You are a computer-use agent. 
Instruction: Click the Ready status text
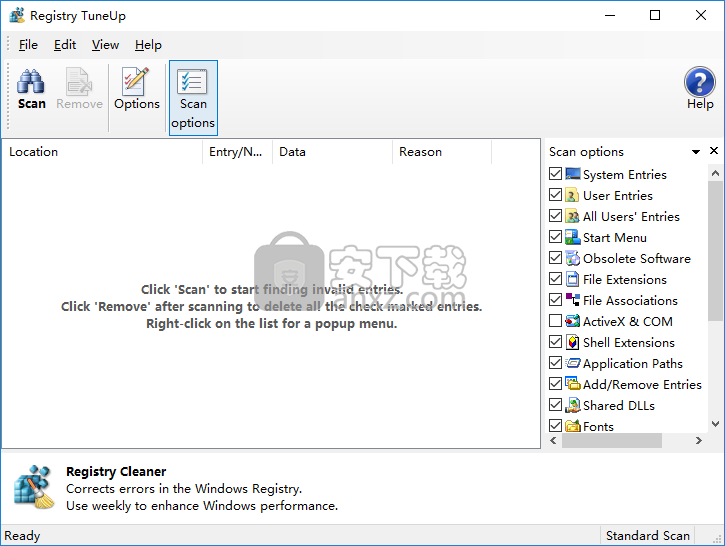pos(22,535)
